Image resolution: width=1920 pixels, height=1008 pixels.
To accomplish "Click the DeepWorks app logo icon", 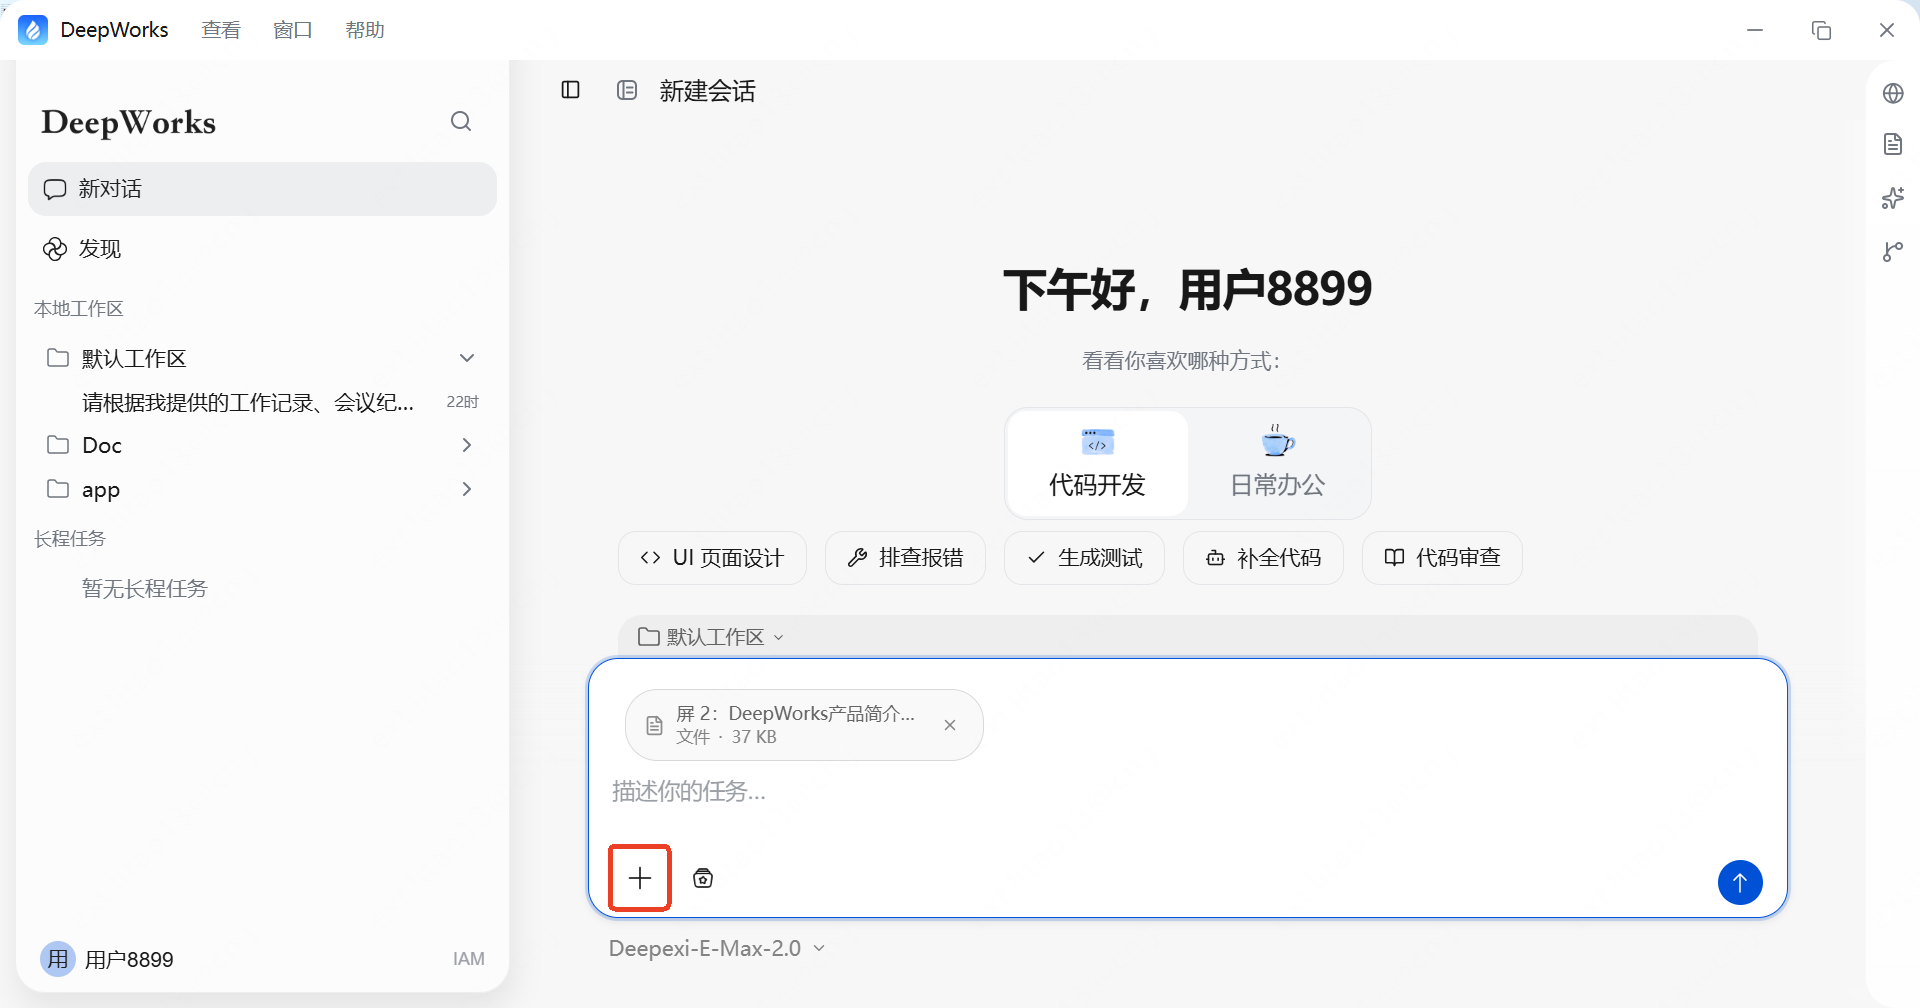I will coord(33,30).
